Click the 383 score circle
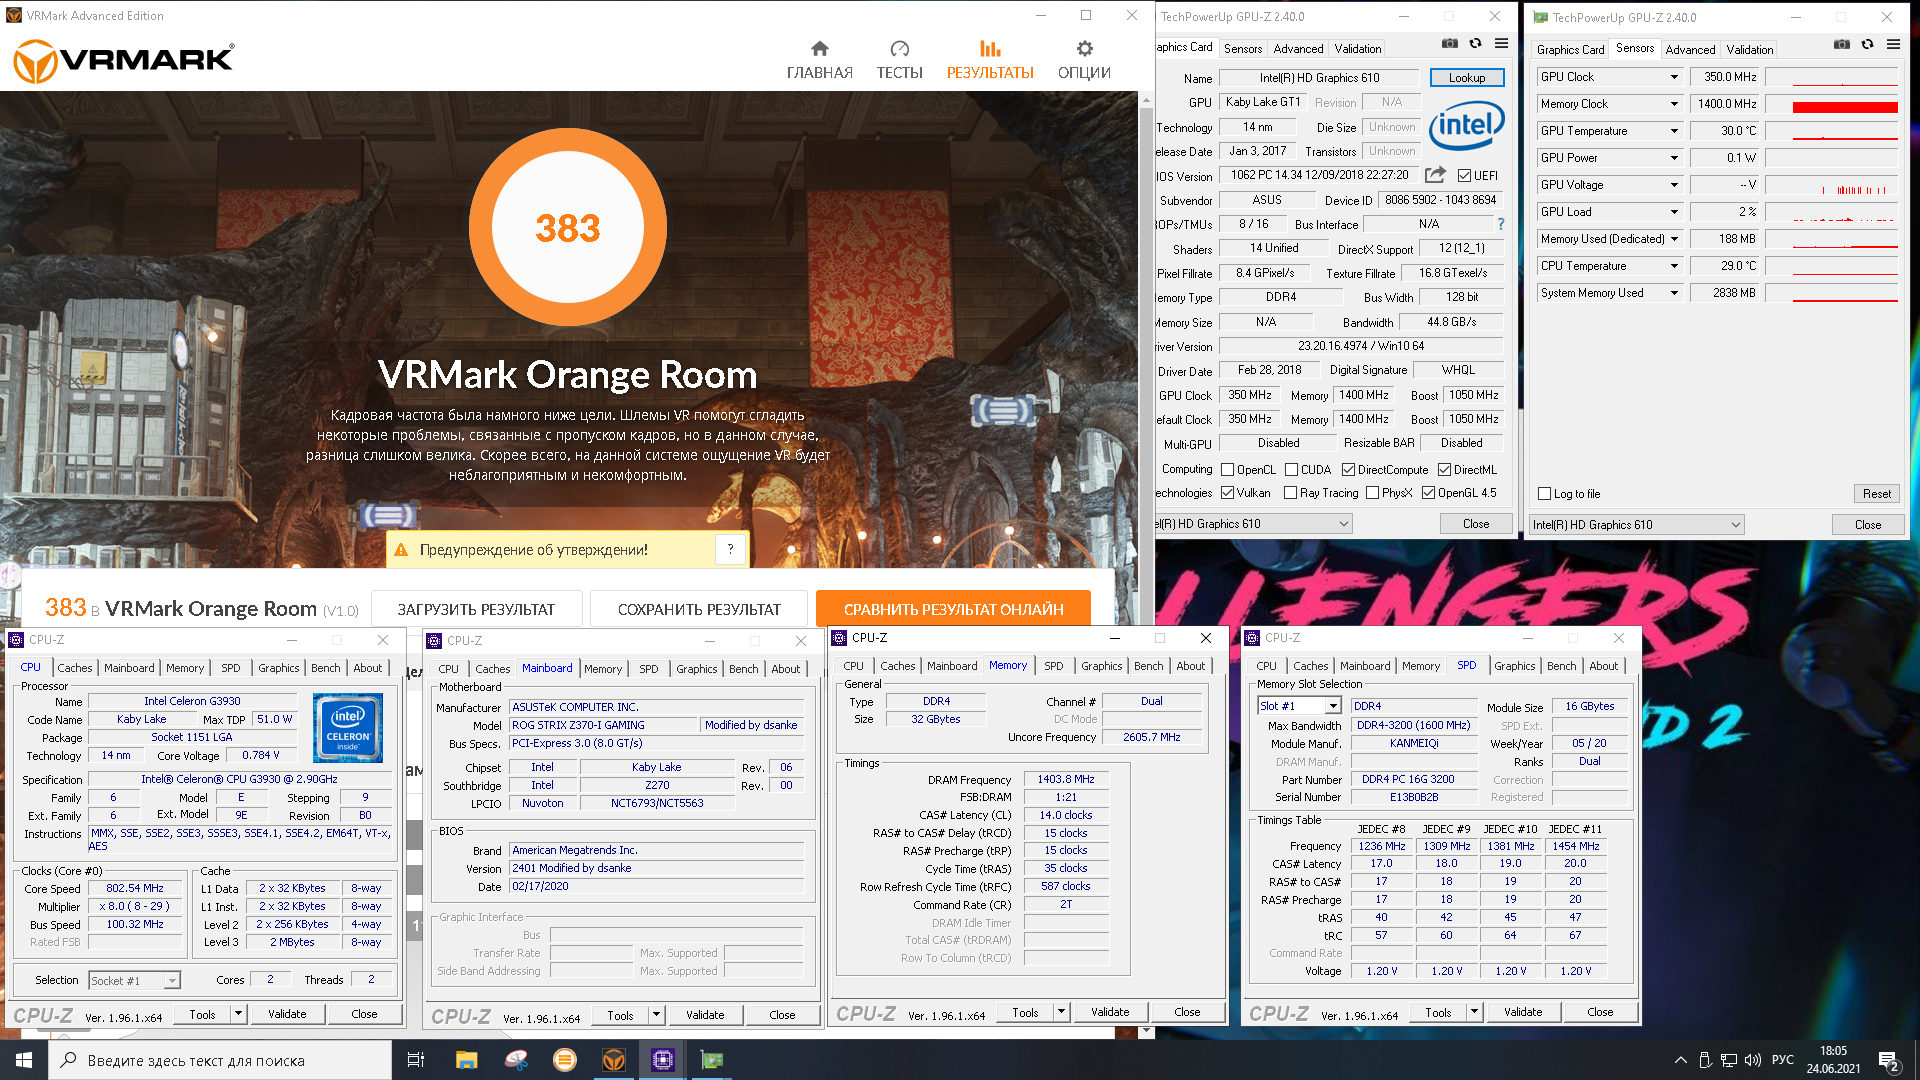This screenshot has width=1920, height=1080. tap(567, 227)
